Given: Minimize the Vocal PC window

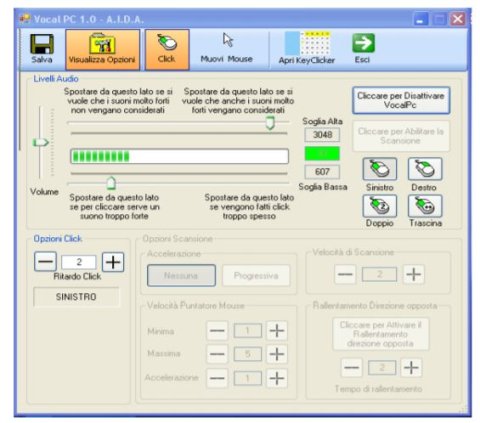Looking at the screenshot, I should point(421,19).
